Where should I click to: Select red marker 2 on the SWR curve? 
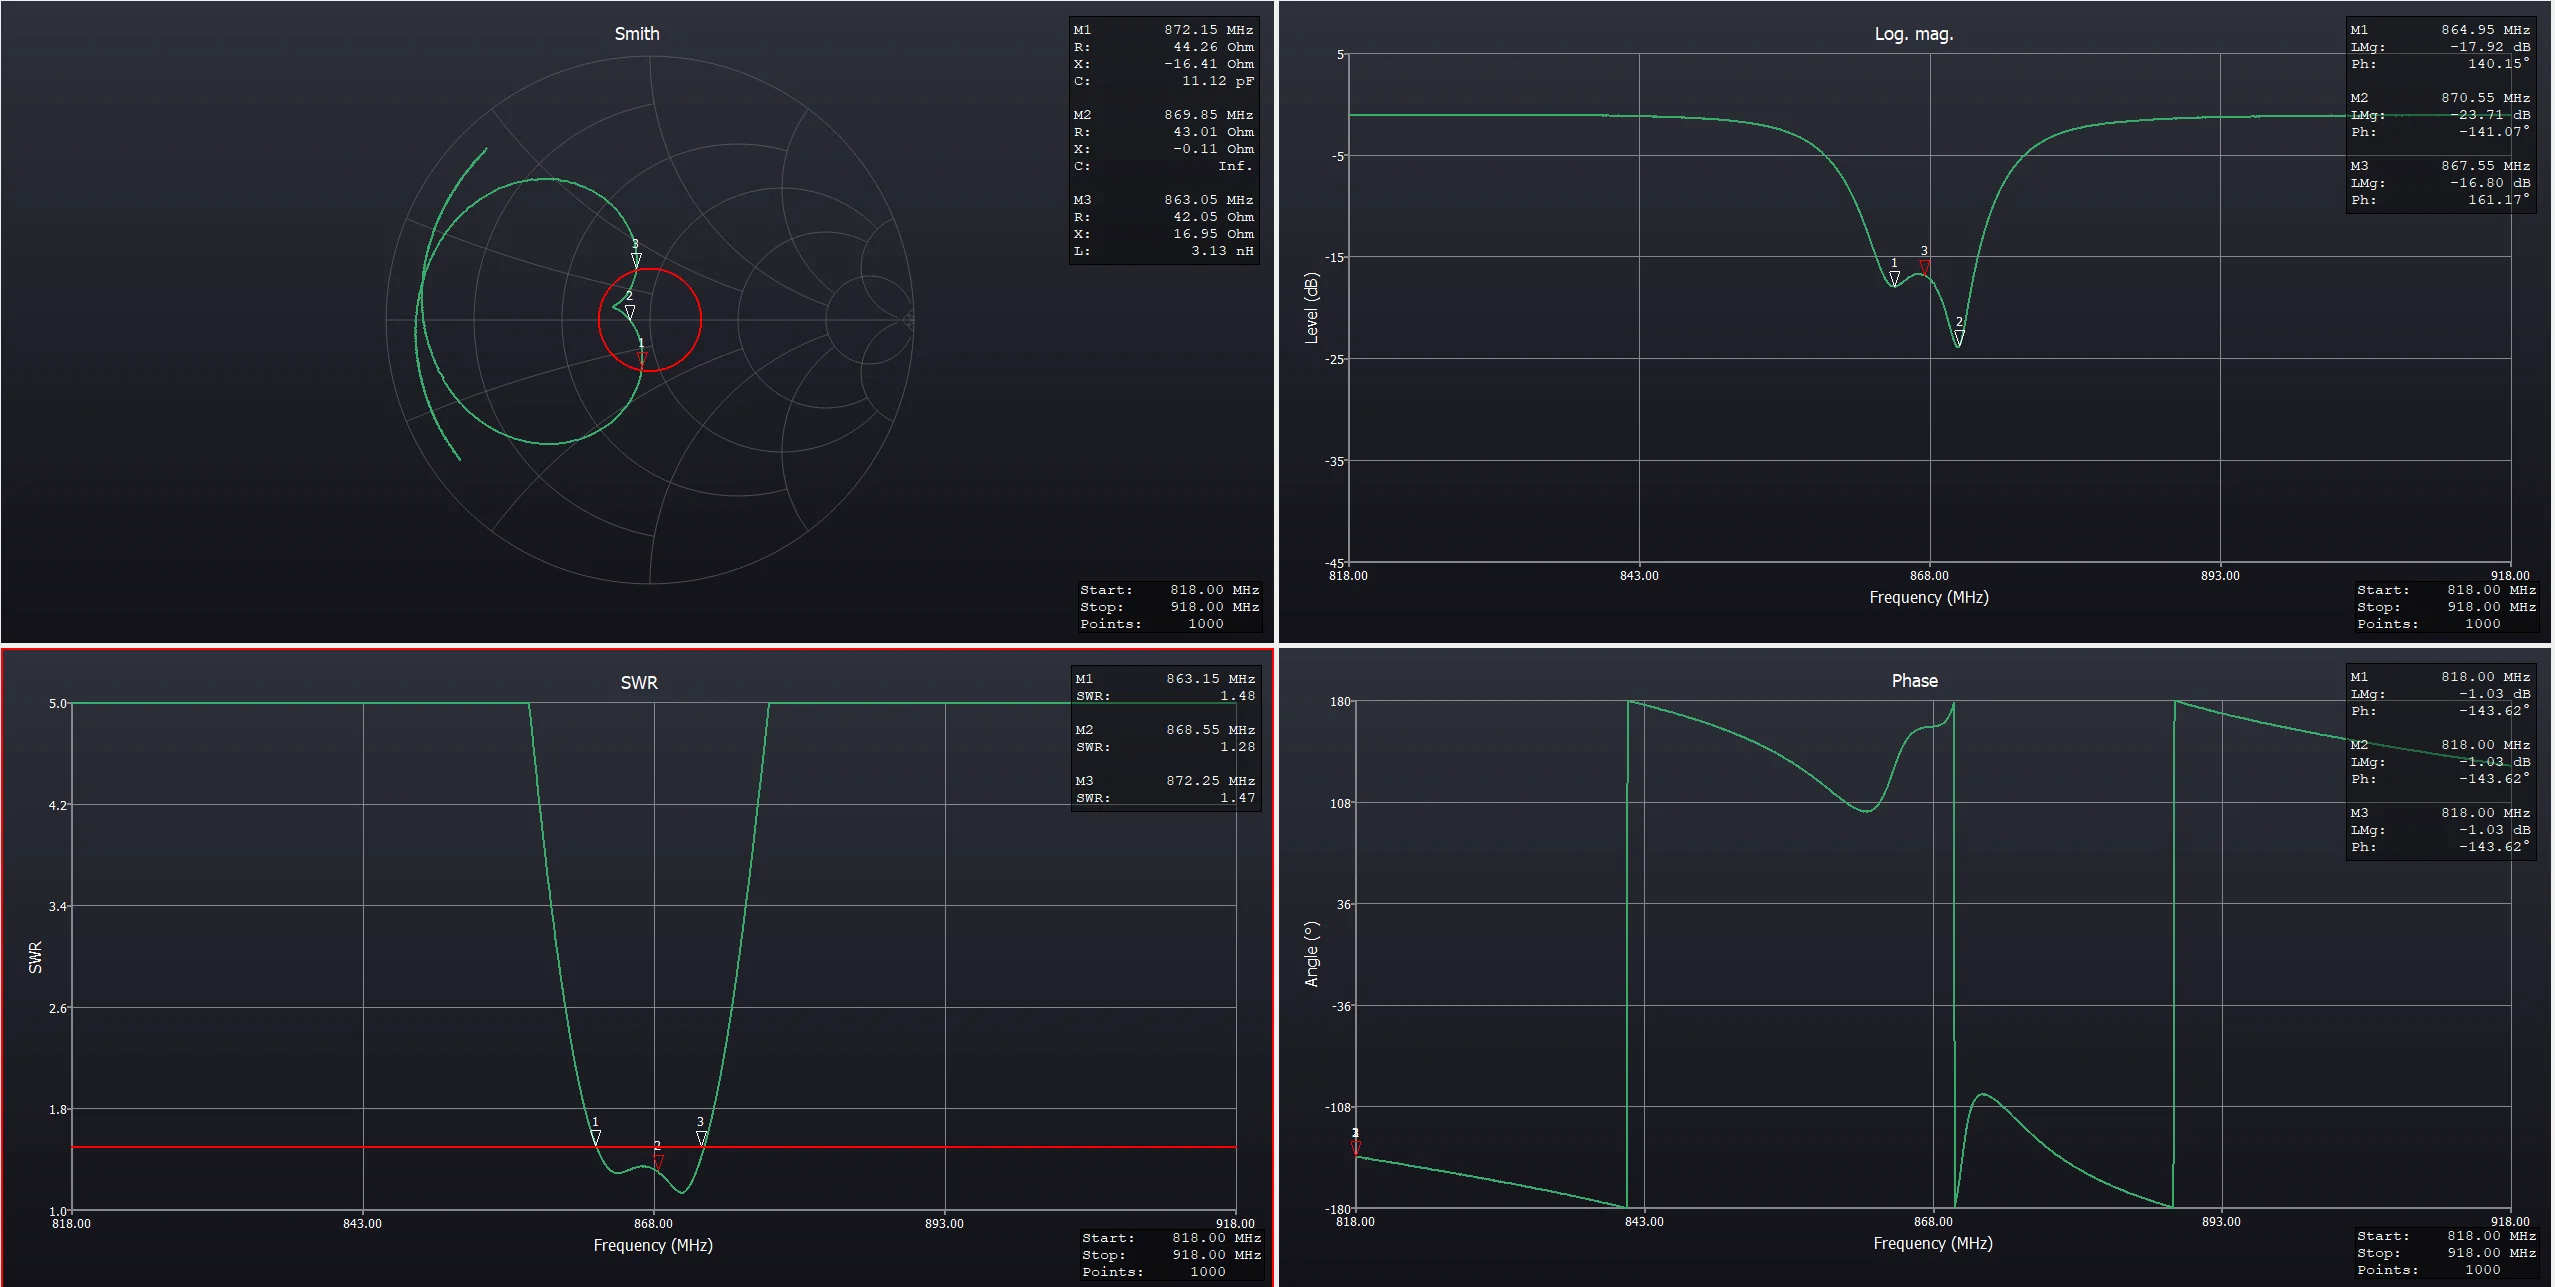[x=658, y=1162]
